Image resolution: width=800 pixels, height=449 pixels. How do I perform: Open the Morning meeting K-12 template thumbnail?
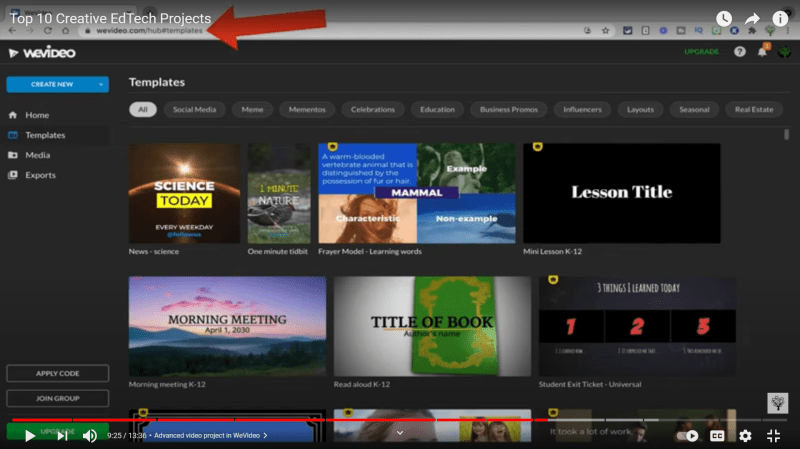(x=227, y=325)
